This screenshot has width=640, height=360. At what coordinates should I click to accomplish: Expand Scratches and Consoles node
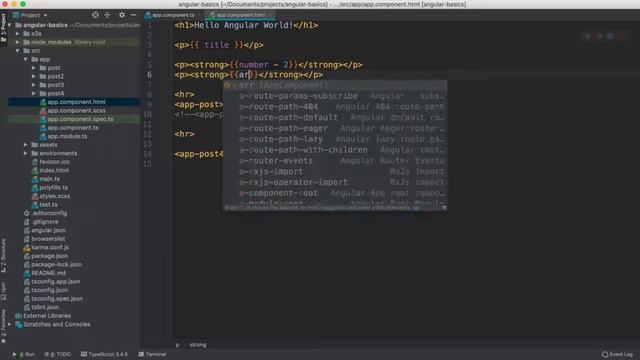coord(10,324)
